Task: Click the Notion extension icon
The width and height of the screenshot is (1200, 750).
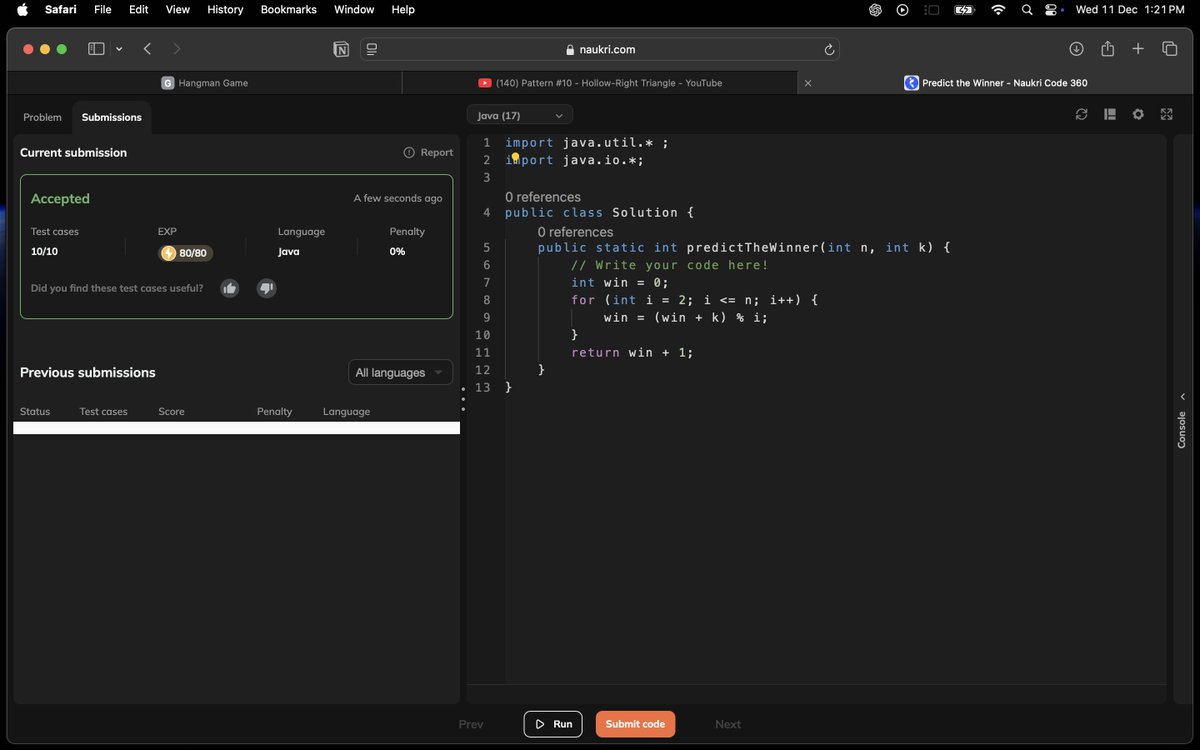Action: click(x=341, y=49)
